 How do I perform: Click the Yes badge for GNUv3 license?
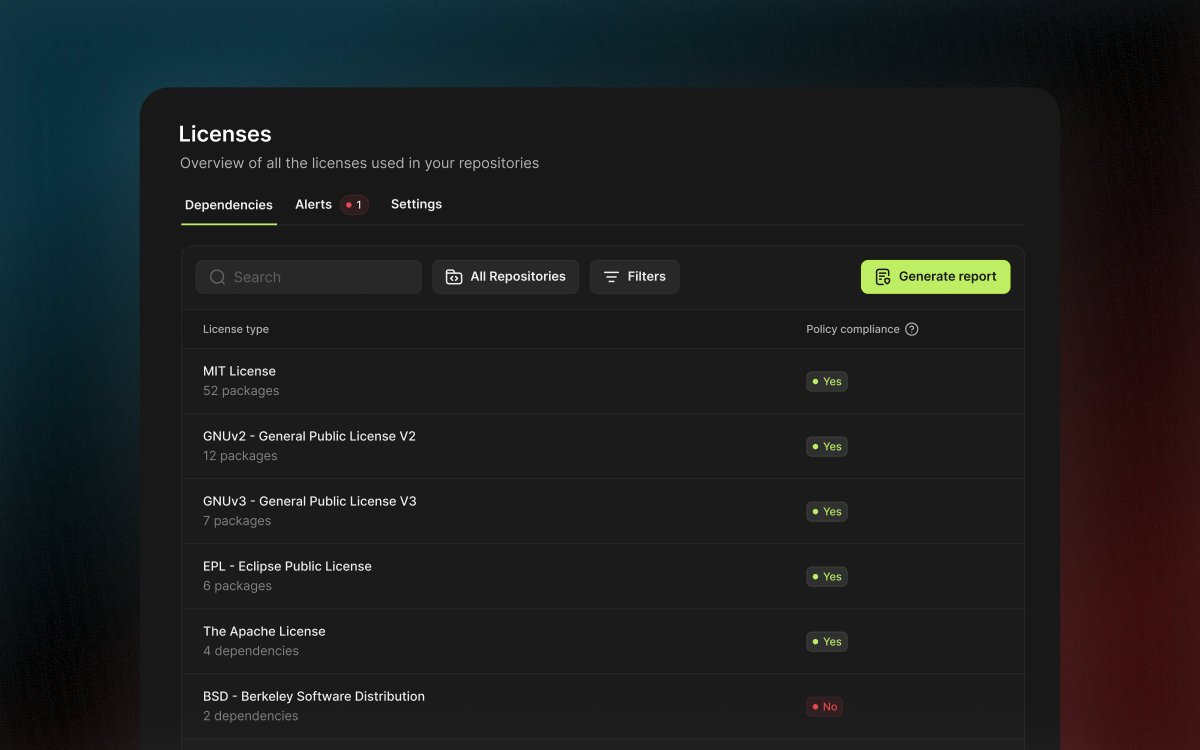827,511
